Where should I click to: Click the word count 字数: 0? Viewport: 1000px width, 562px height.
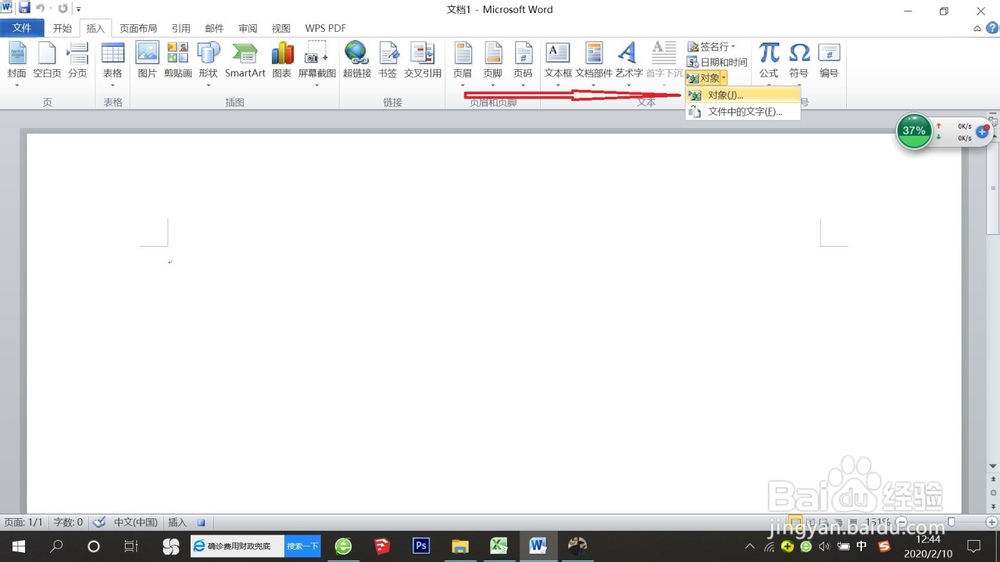click(68, 522)
